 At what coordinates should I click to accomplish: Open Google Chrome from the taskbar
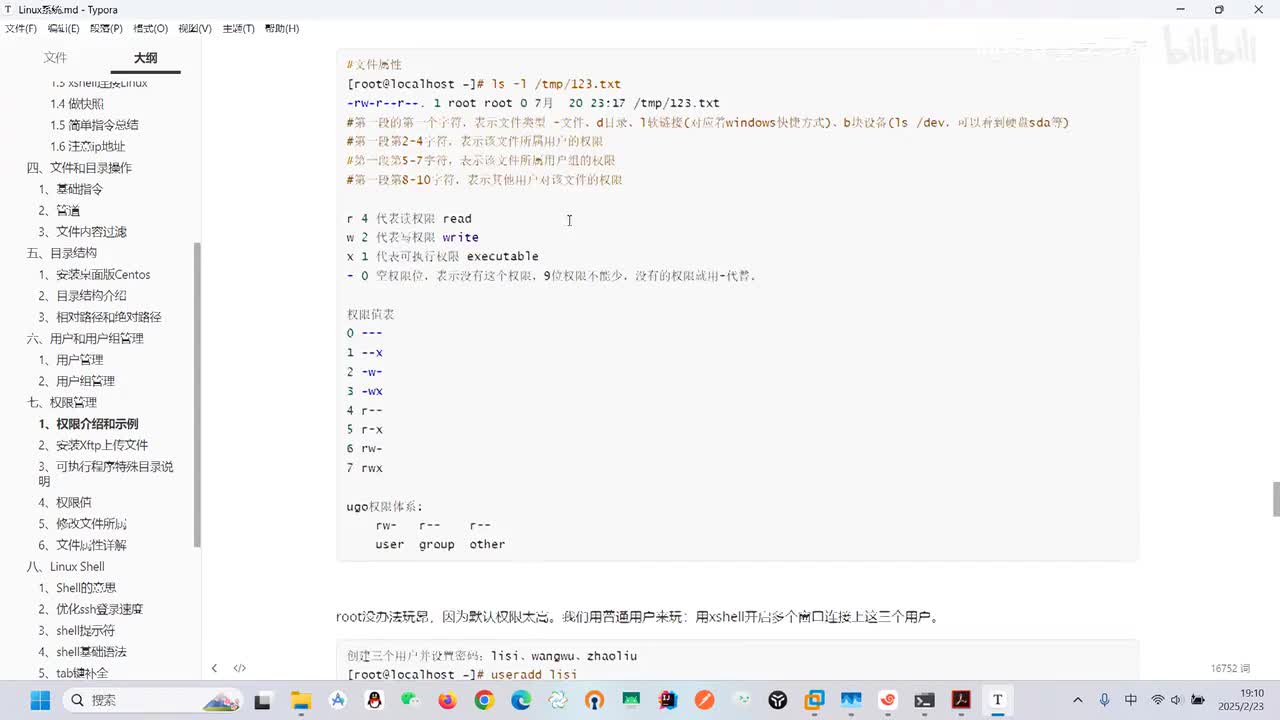coord(484,700)
